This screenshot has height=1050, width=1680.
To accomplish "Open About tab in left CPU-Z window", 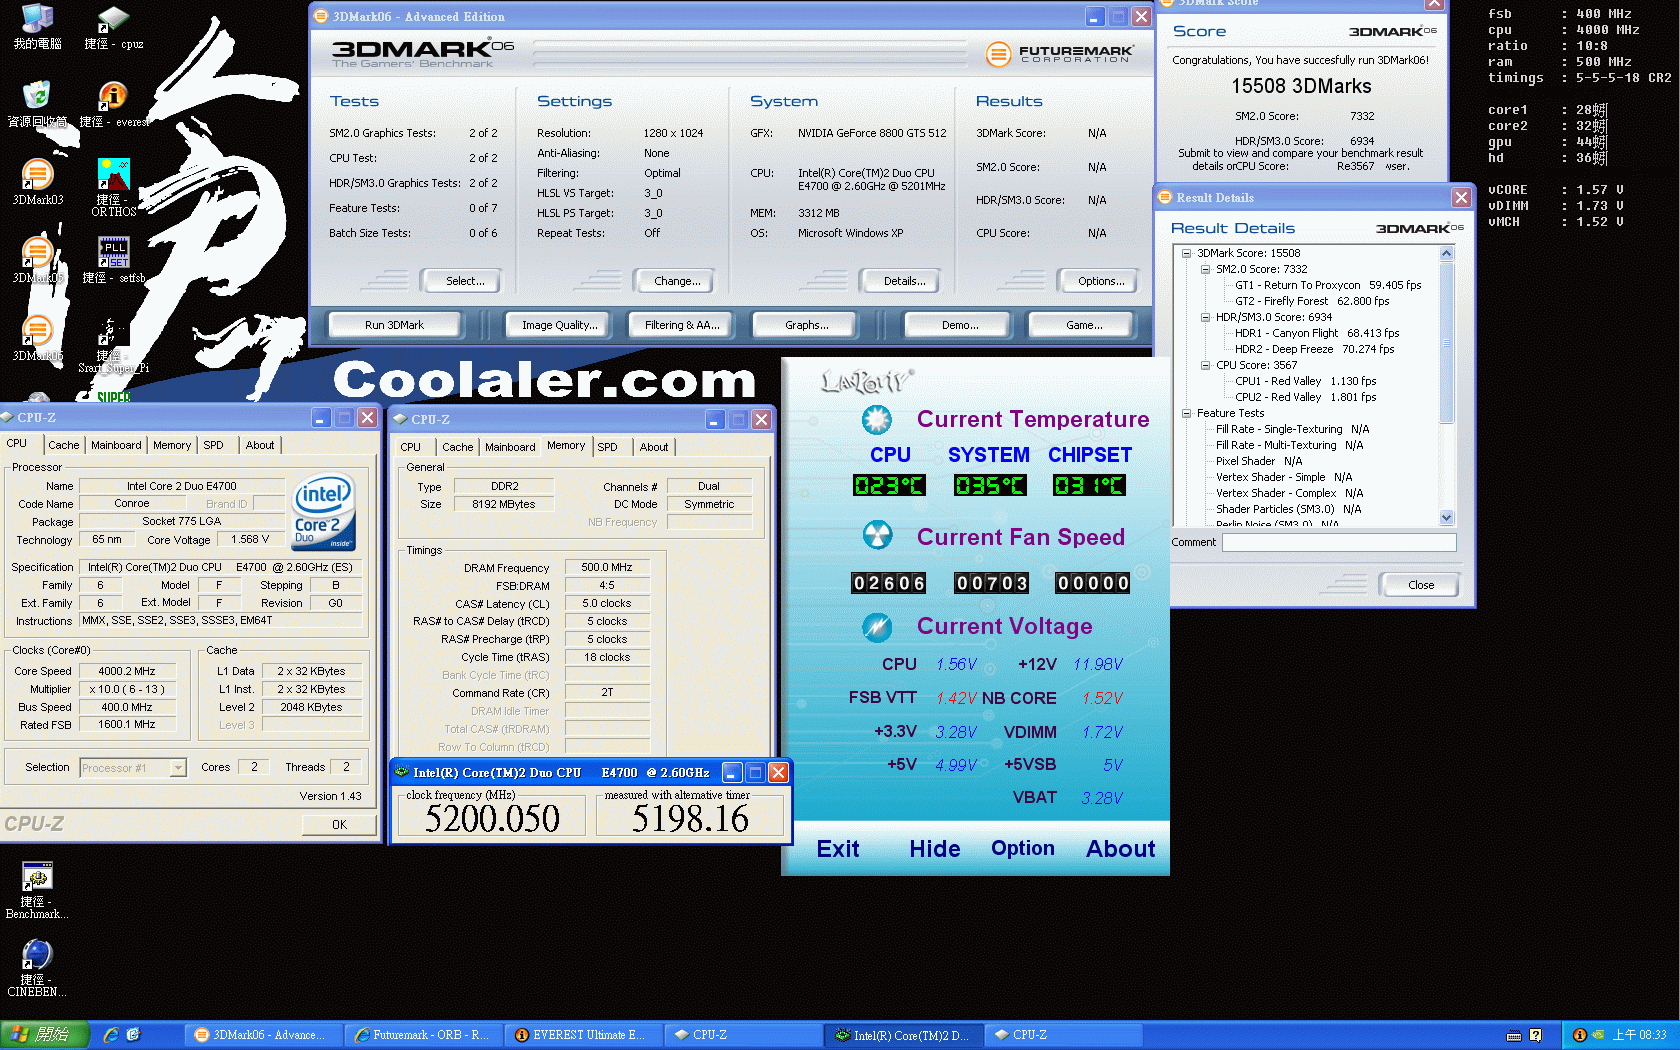I will pyautogui.click(x=260, y=445).
